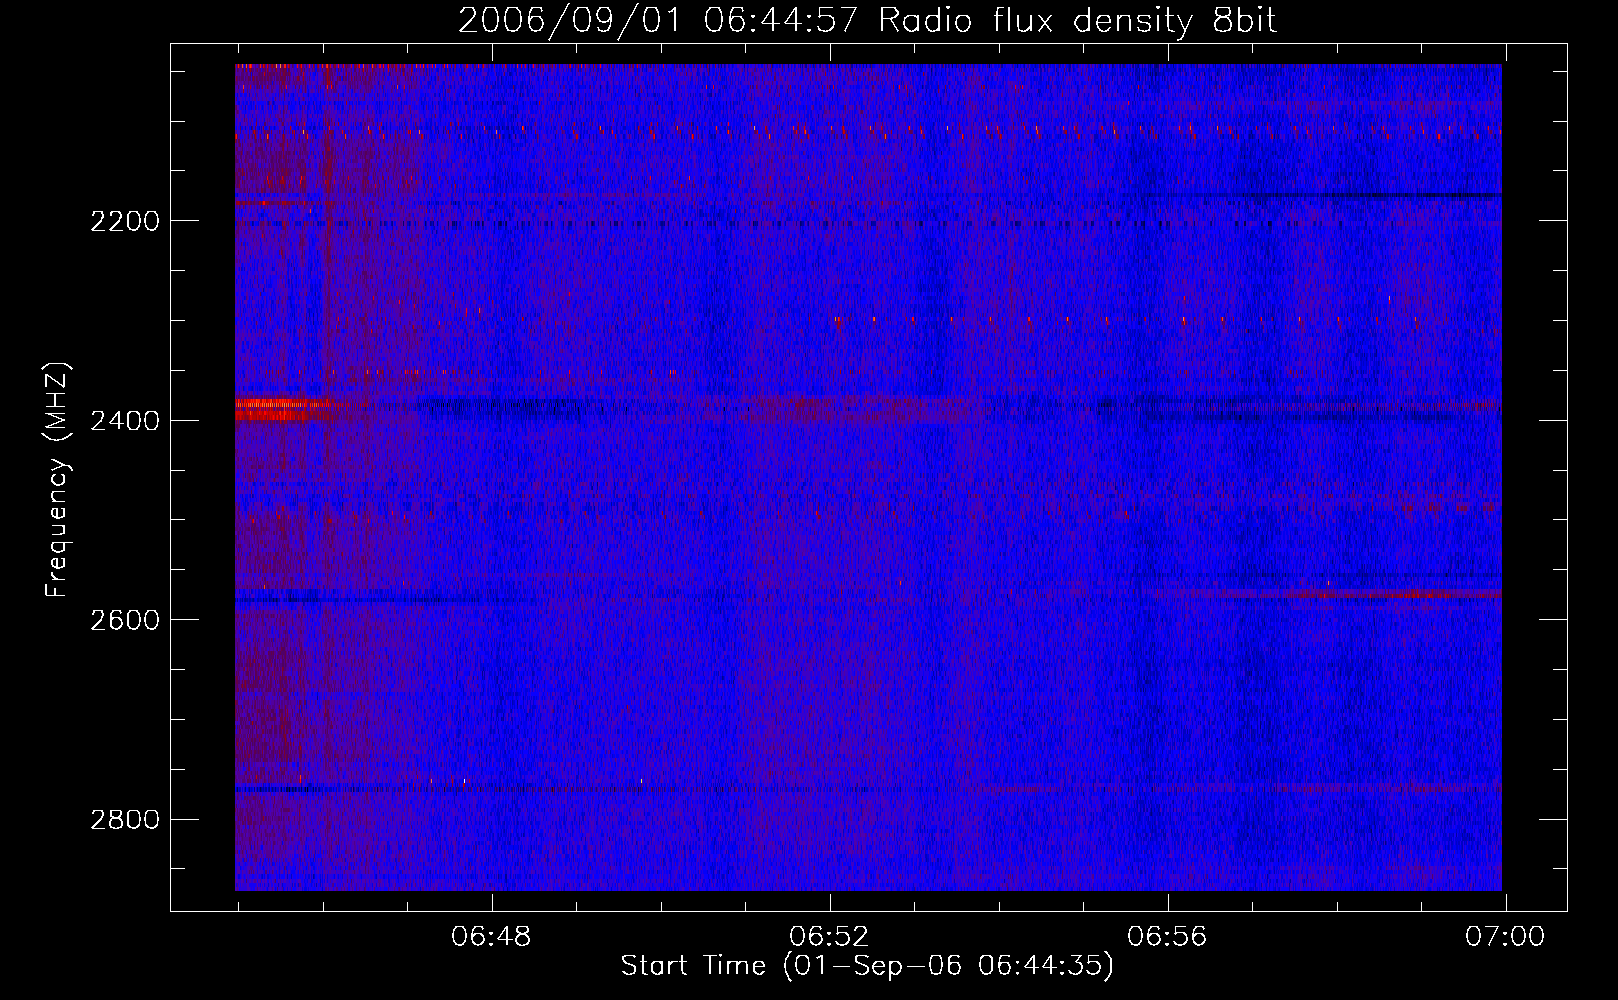The image size is (1618, 1000).
Task: Click the plot title '2006/09/01 06:44:57 Radio flux density 8bit'
Action: 867,20
